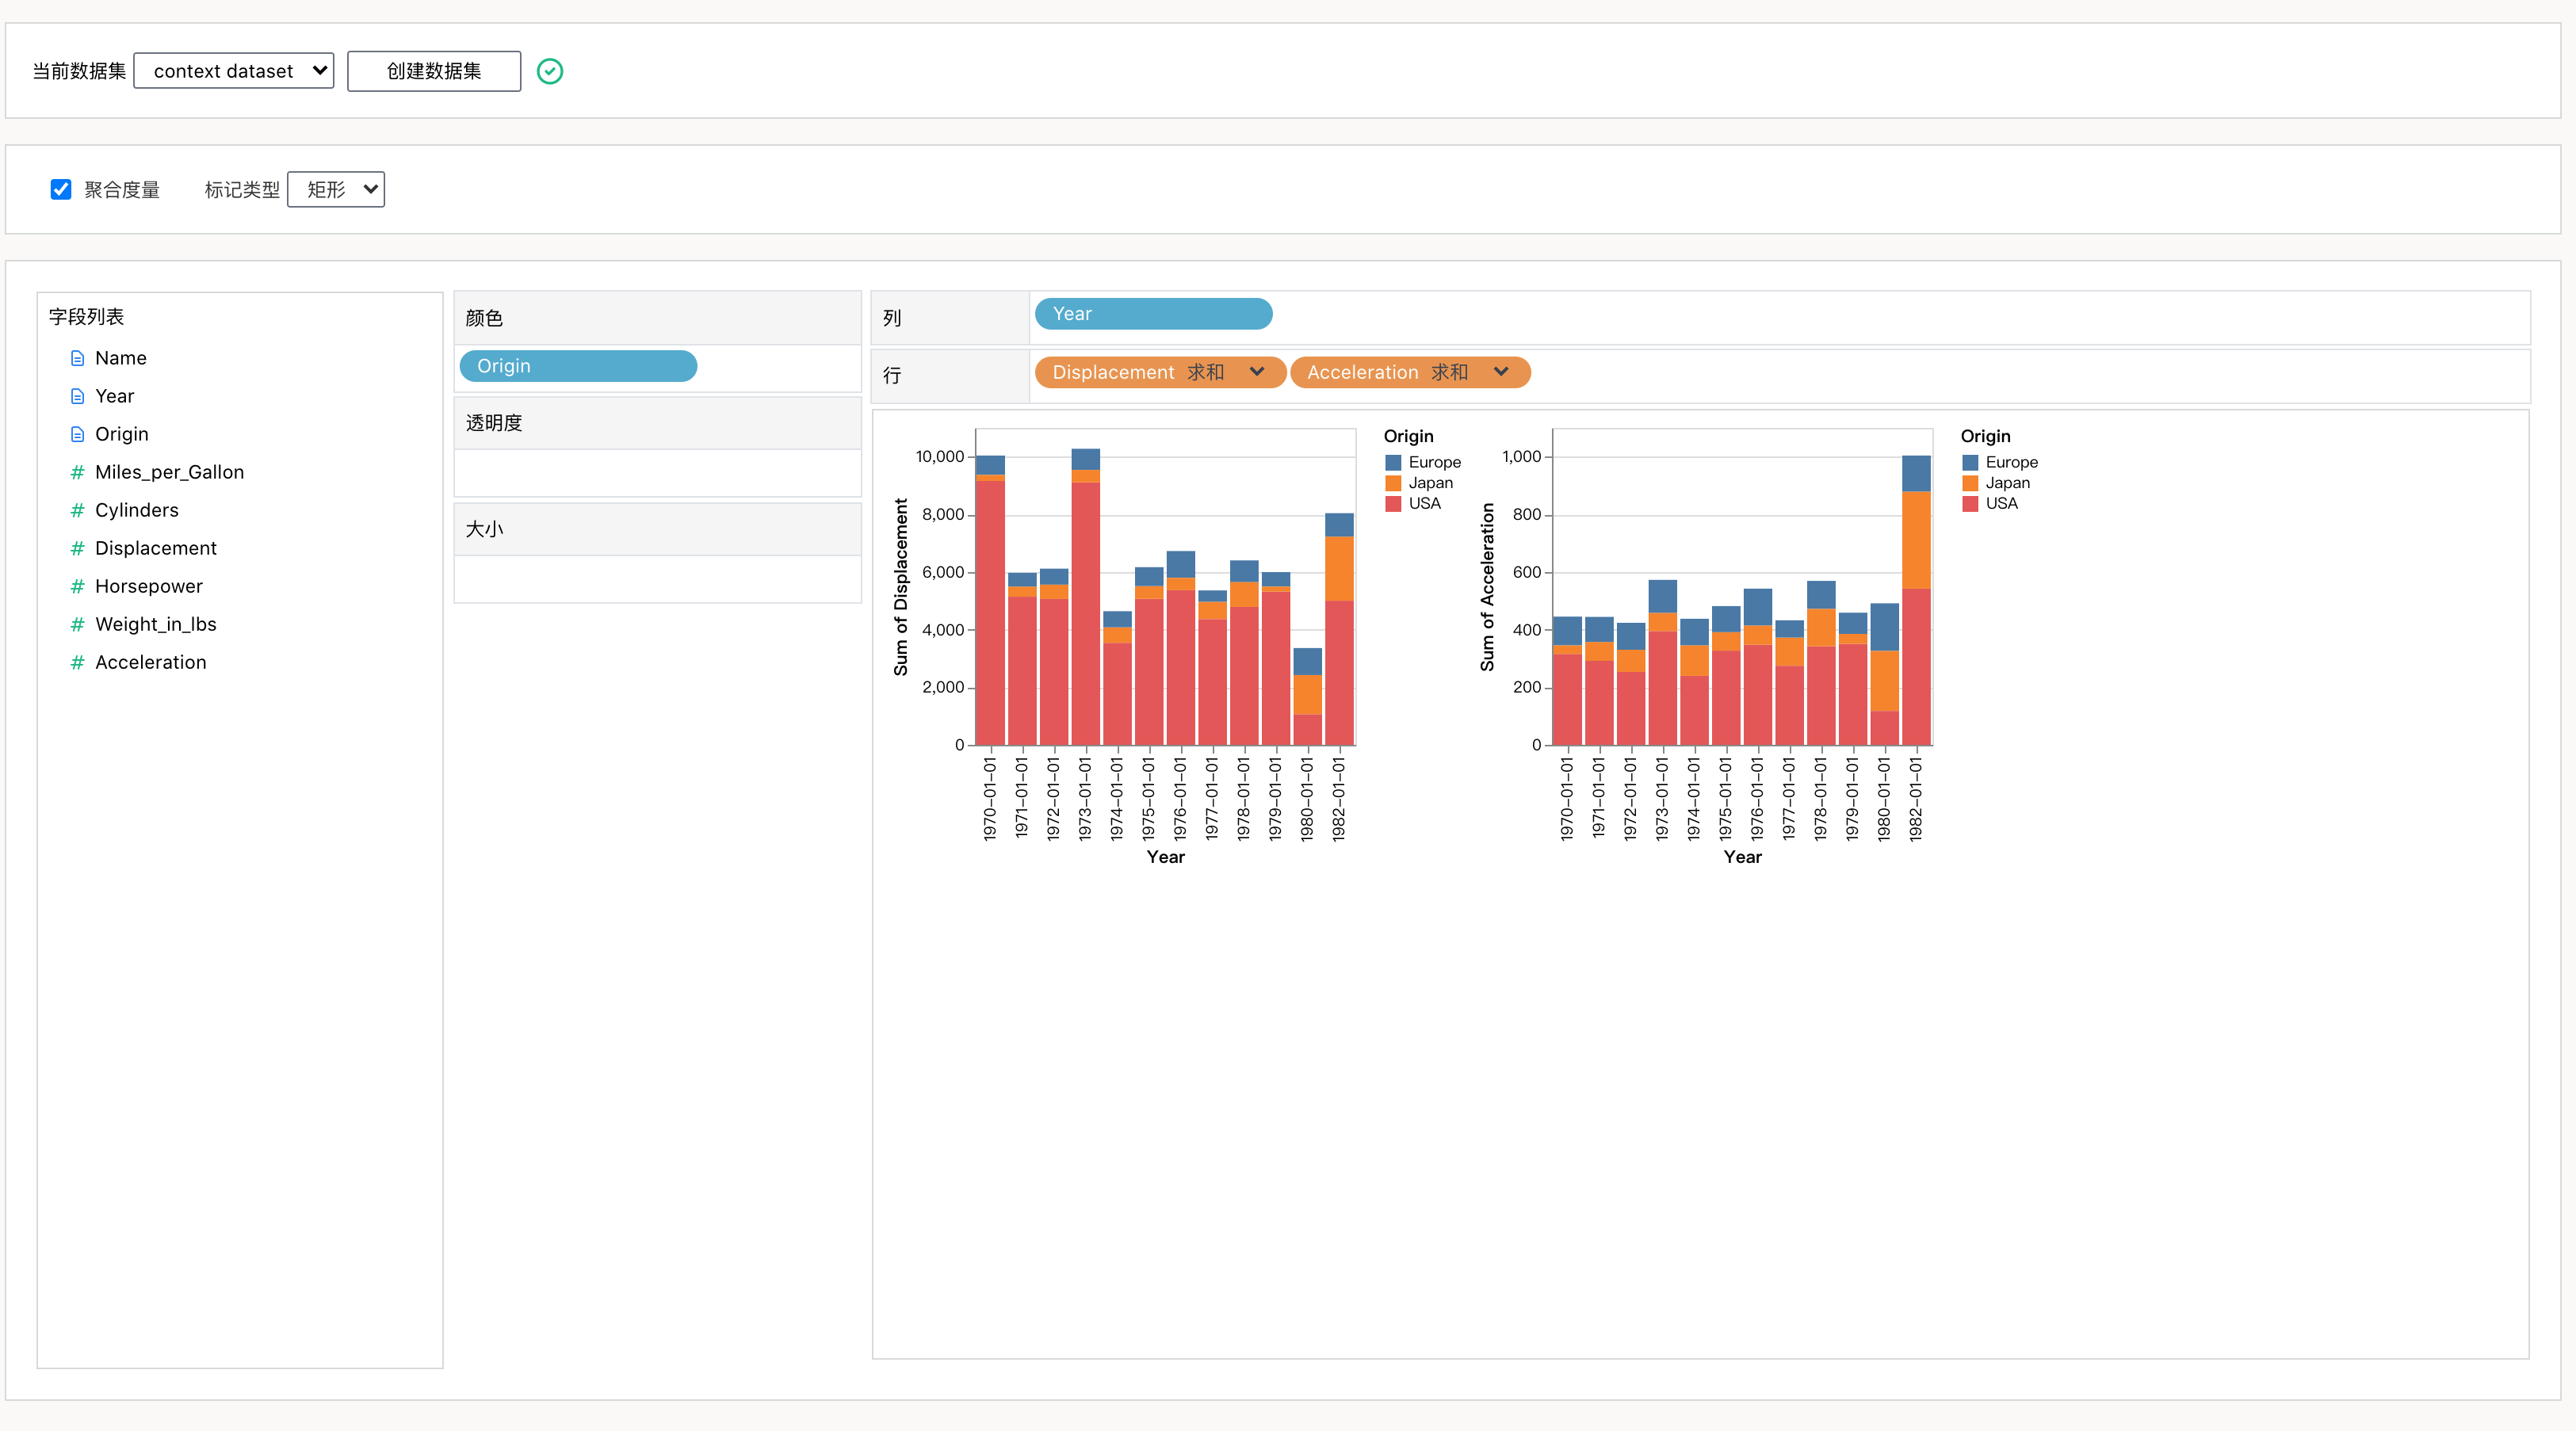This screenshot has height=1431, width=2576.
Task: Open Acceleration 求和 aggregation dropdown arrow
Action: click(1500, 372)
